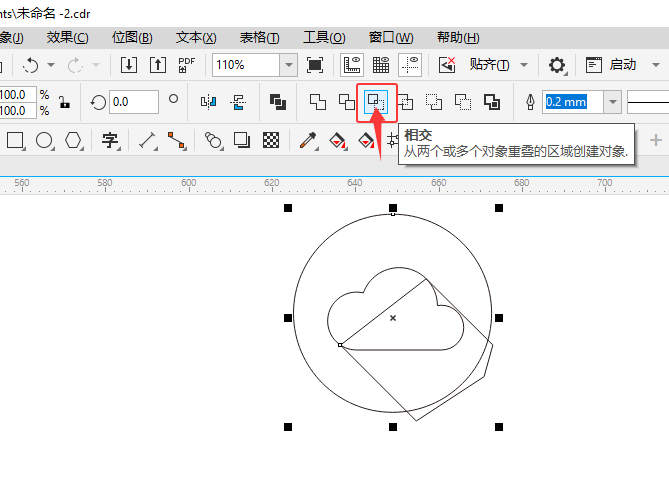The image size is (669, 504).
Task: Click the center X marker of selection
Action: coord(393,318)
